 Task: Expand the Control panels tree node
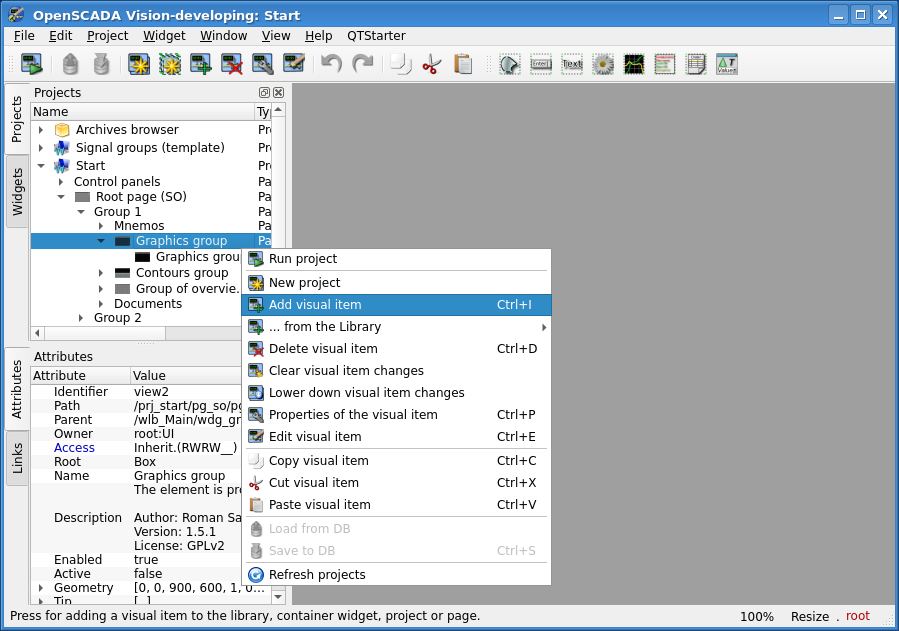tap(61, 182)
